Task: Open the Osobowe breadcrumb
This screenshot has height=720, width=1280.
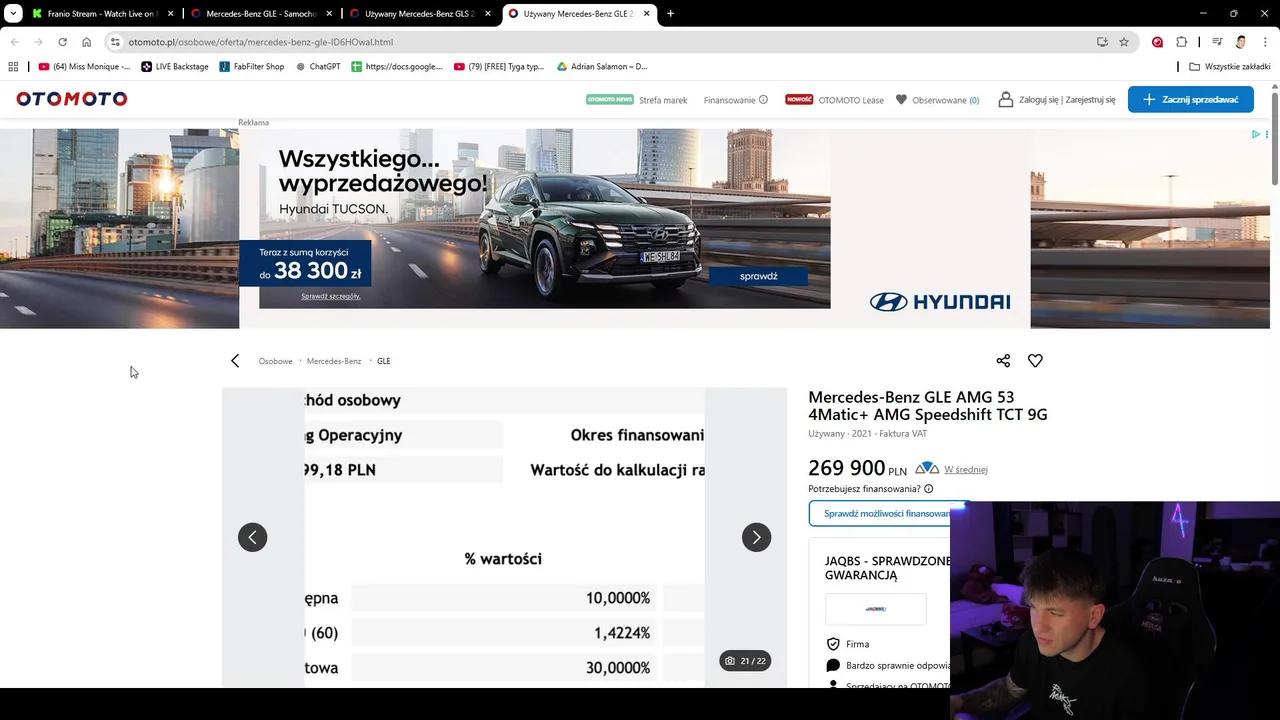Action: (x=275, y=361)
